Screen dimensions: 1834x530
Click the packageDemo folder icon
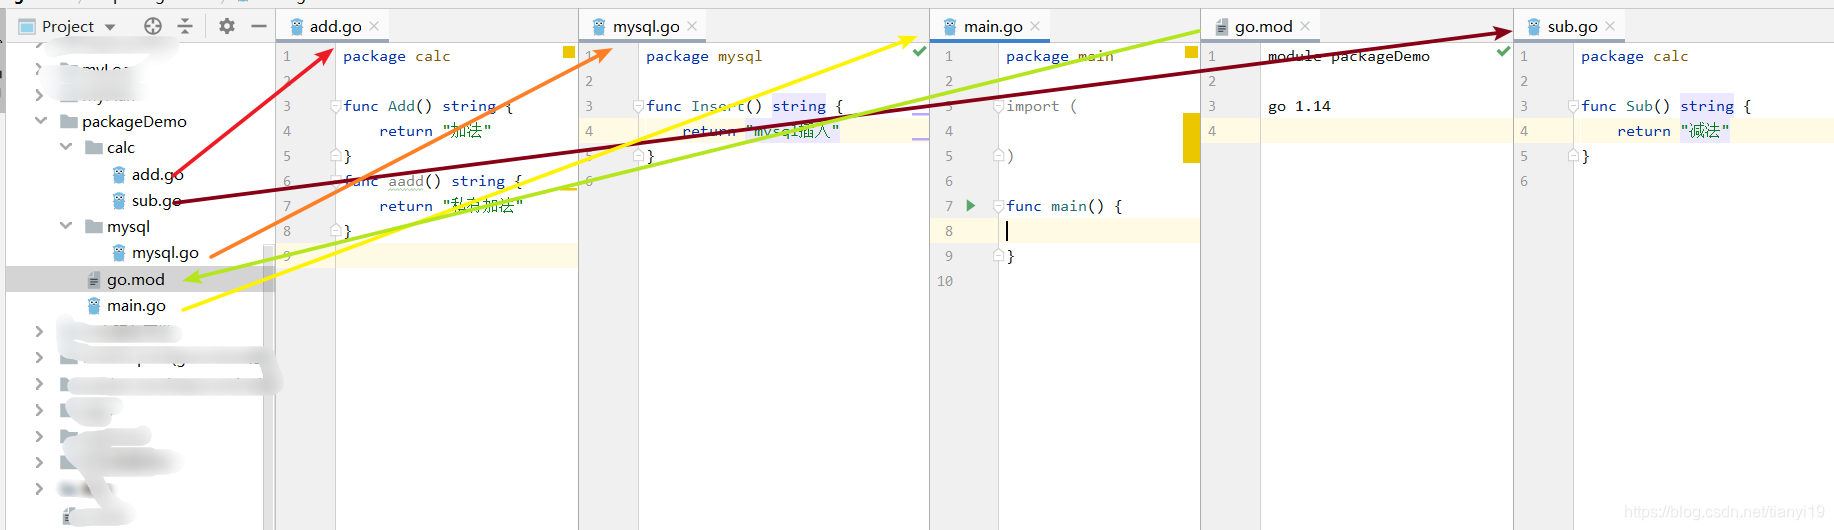[69, 121]
